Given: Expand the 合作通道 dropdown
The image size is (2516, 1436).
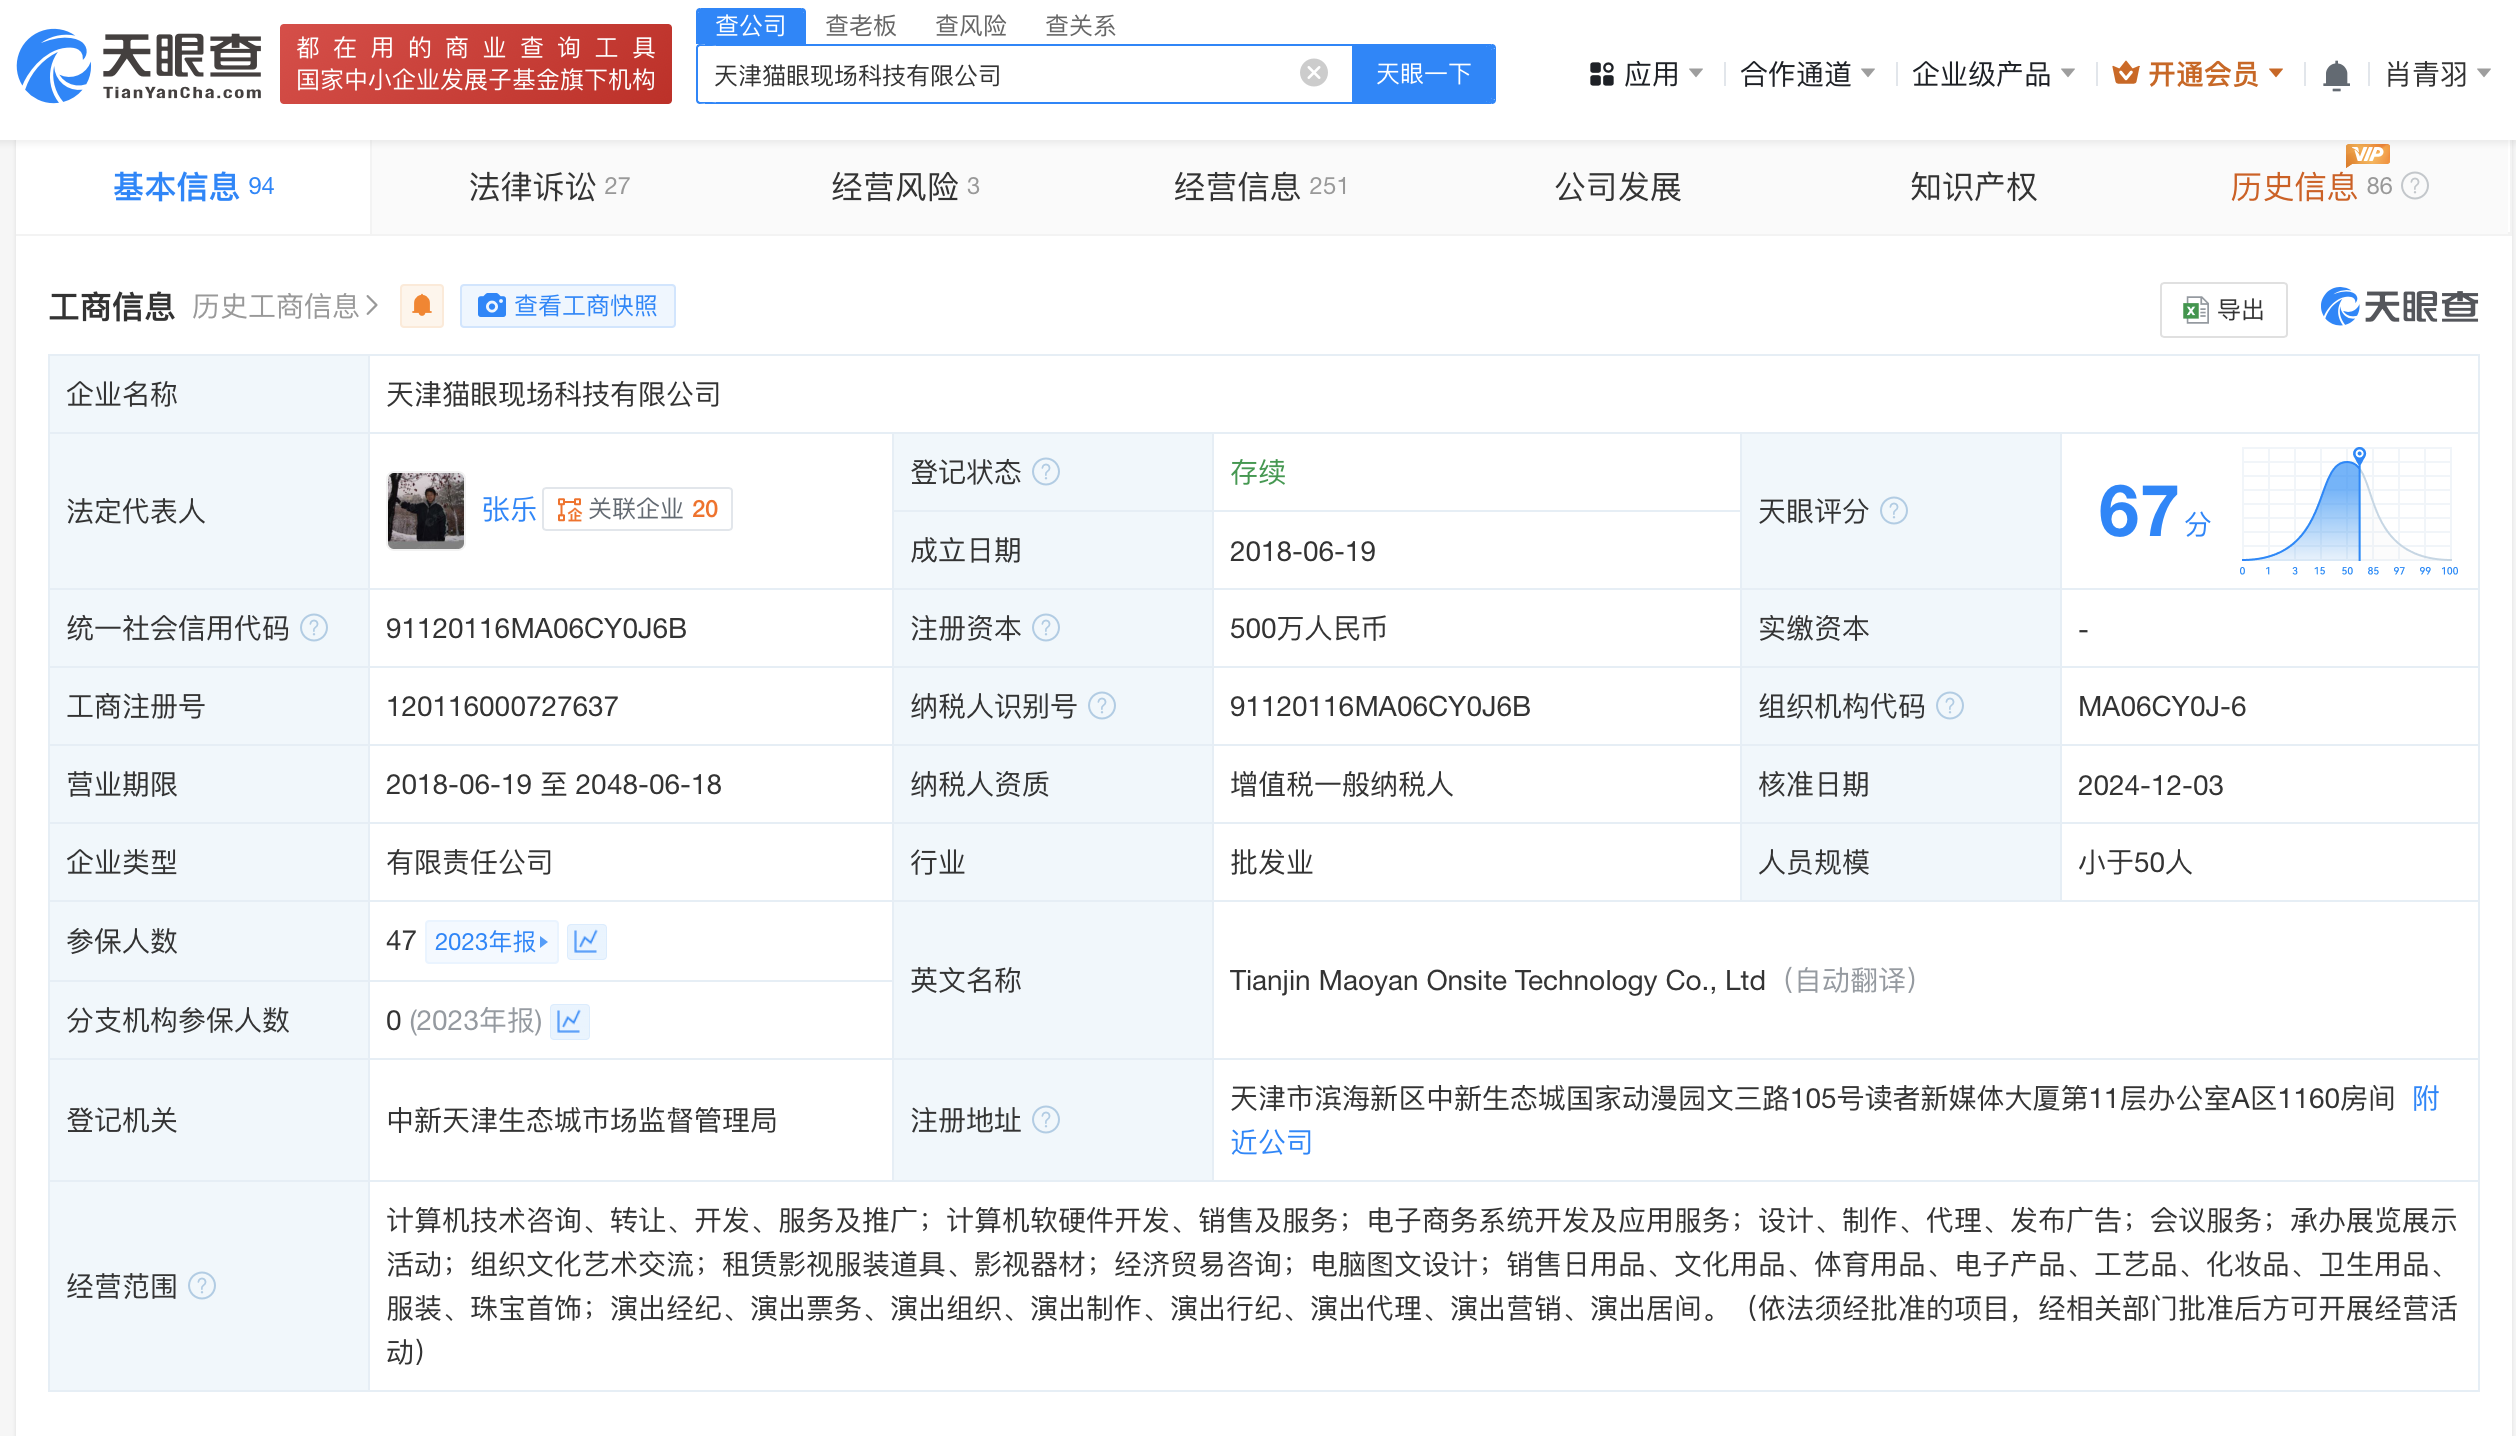Looking at the screenshot, I should [1806, 74].
